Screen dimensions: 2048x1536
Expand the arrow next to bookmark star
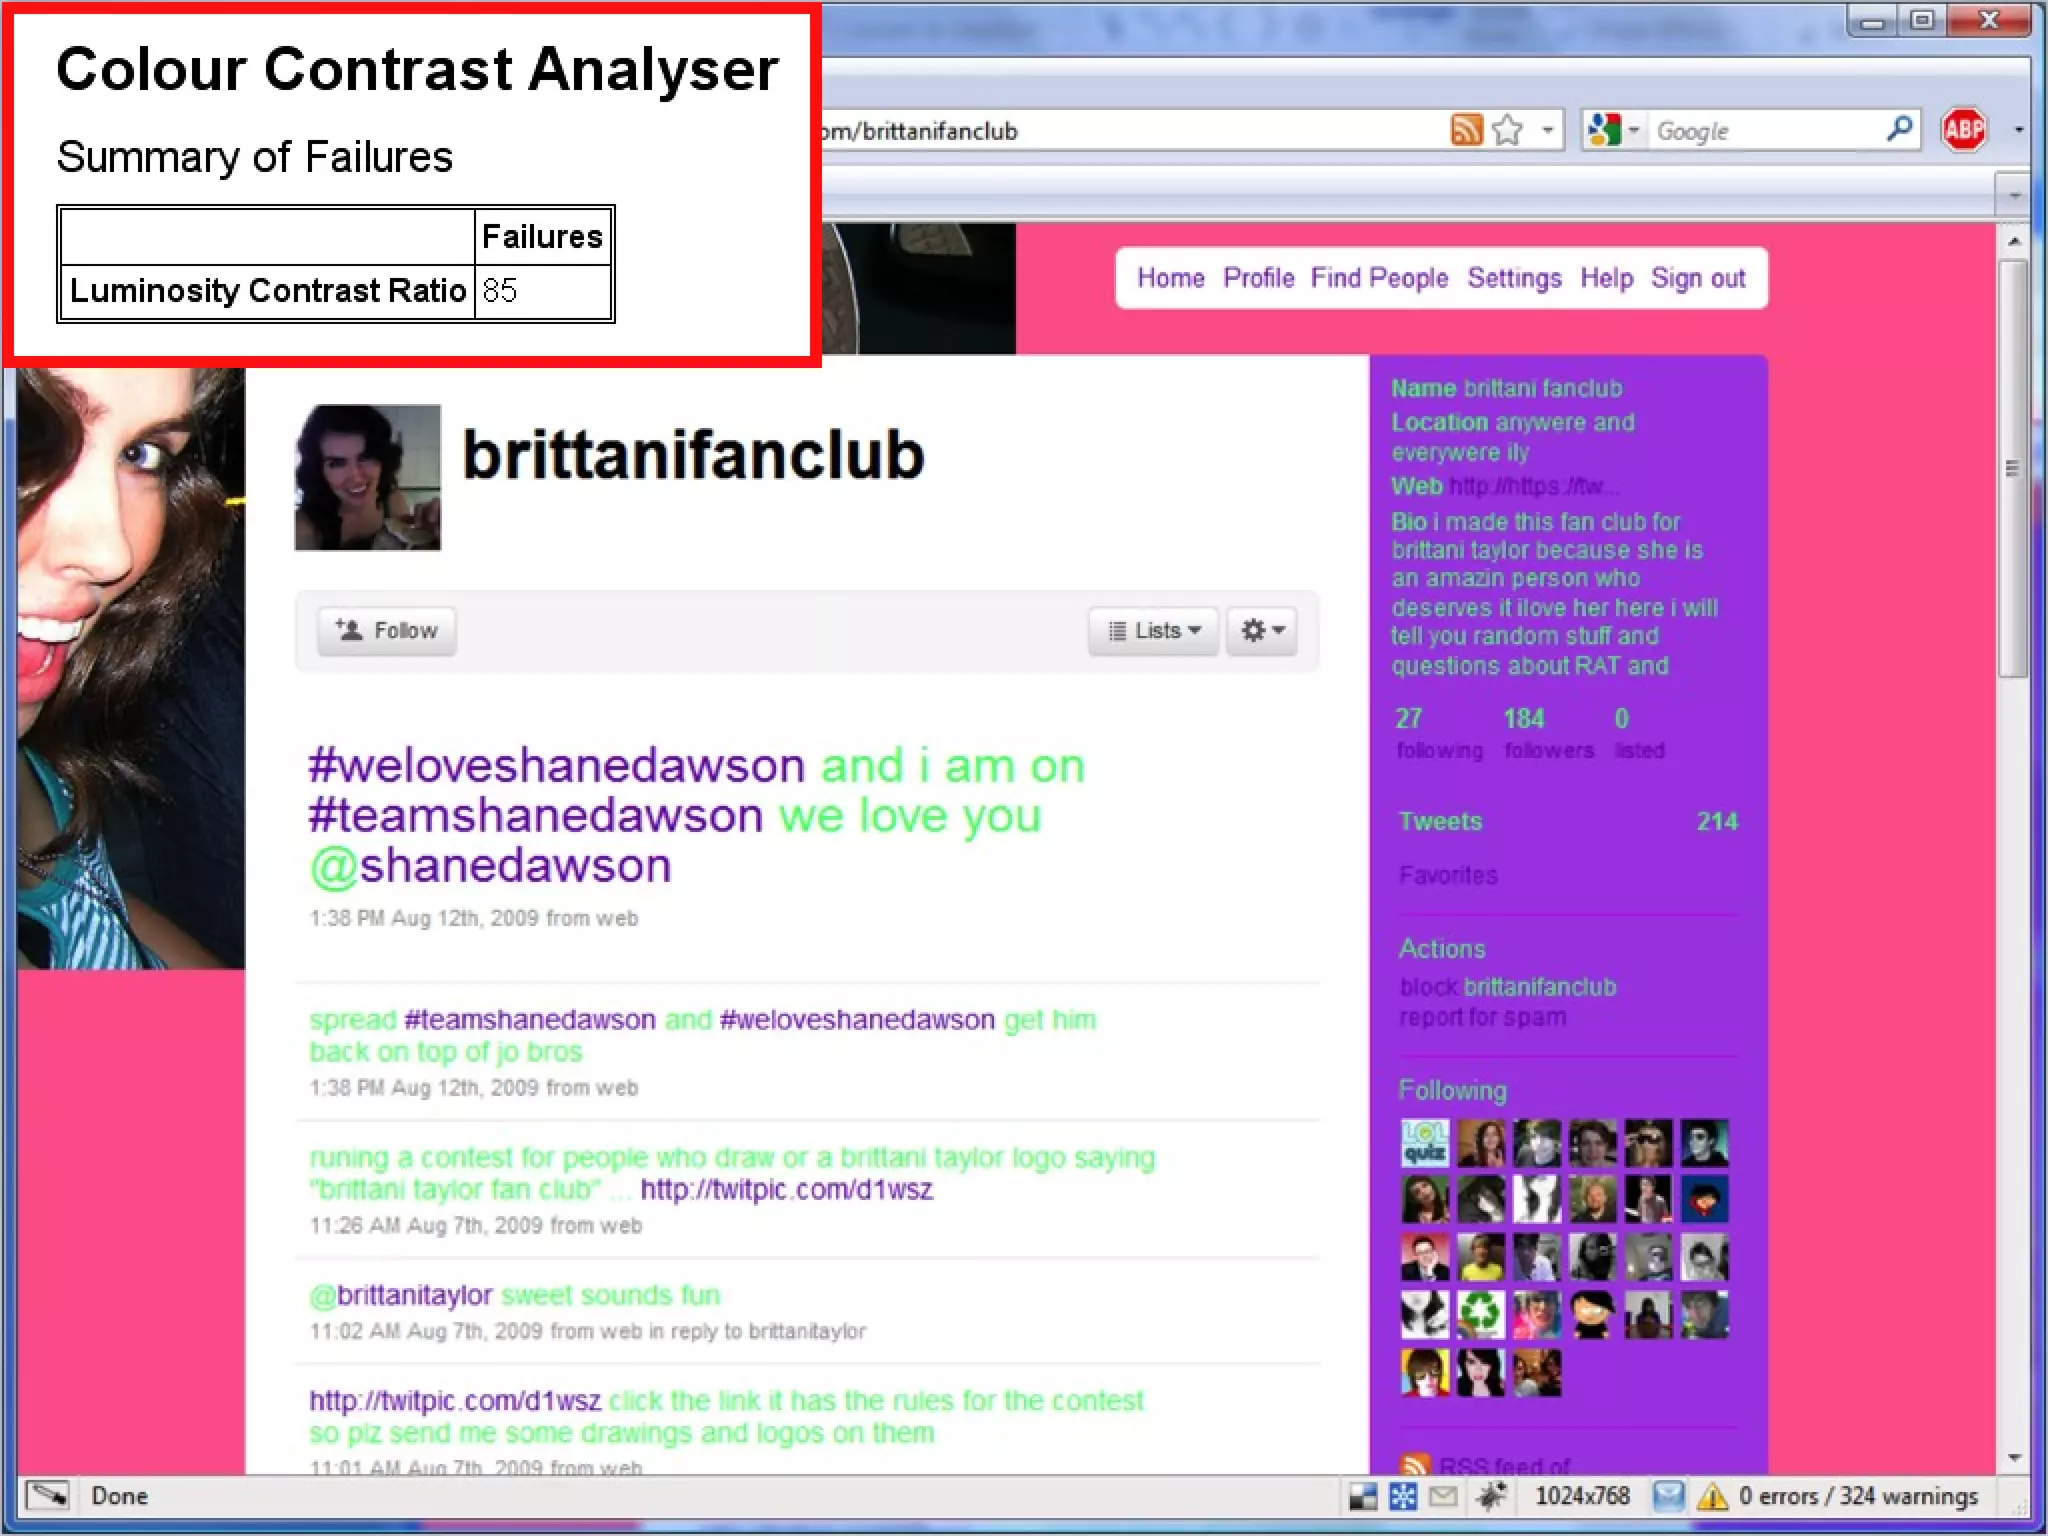click(1547, 130)
